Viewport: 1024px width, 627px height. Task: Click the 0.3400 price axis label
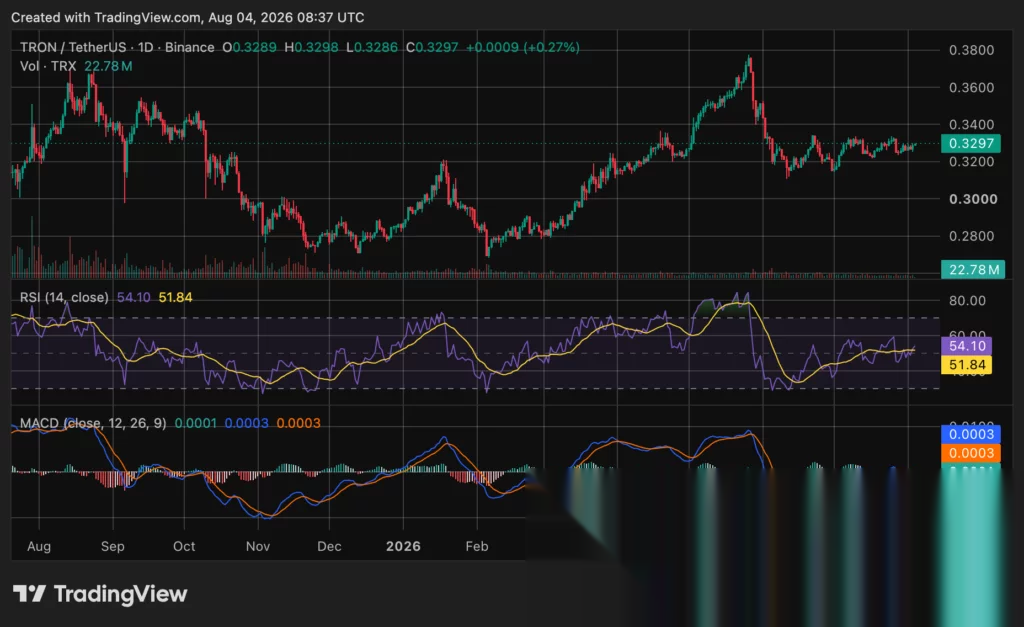pyautogui.click(x=971, y=124)
